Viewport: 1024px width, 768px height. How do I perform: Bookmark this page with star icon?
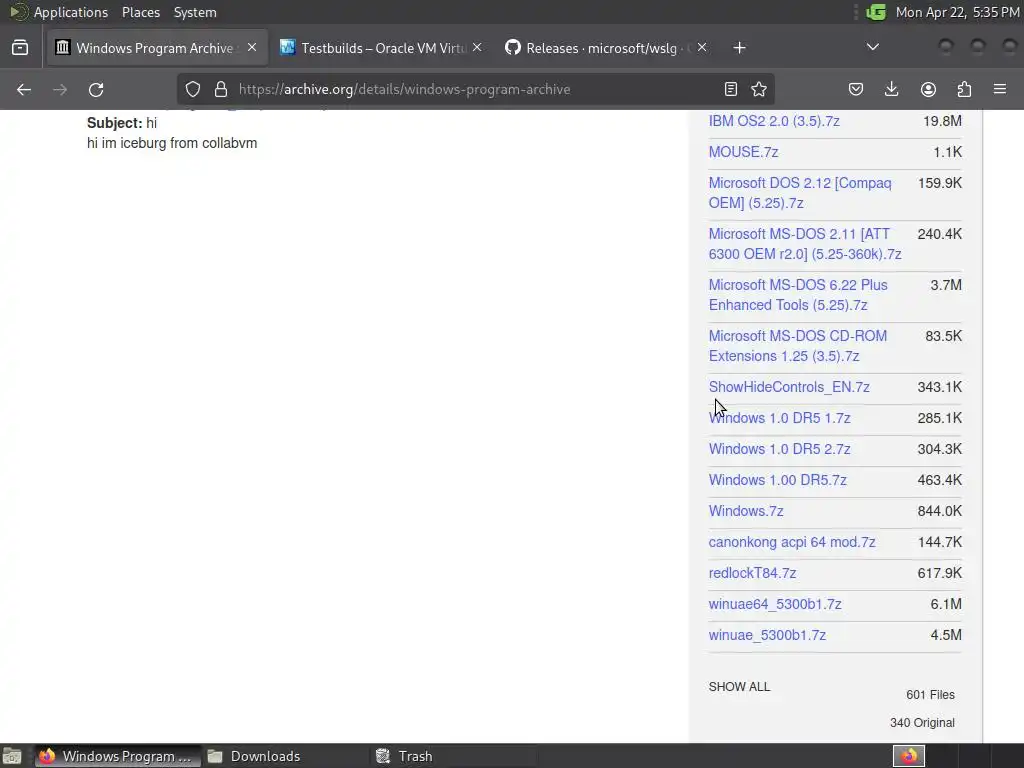coord(759,89)
